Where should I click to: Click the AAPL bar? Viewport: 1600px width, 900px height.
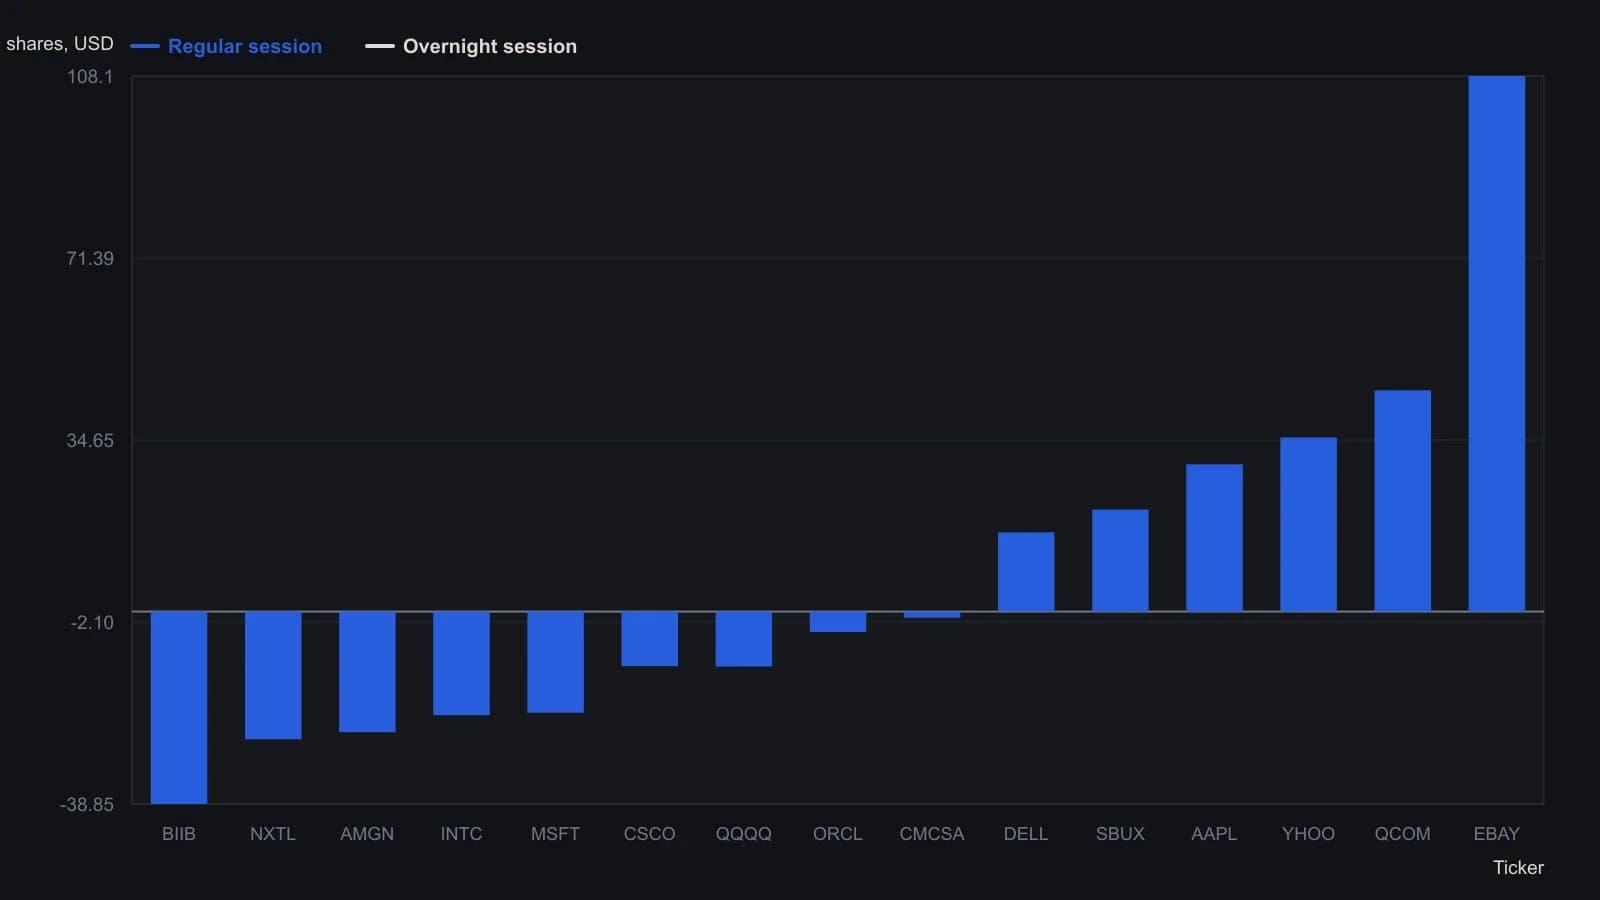(x=1215, y=537)
